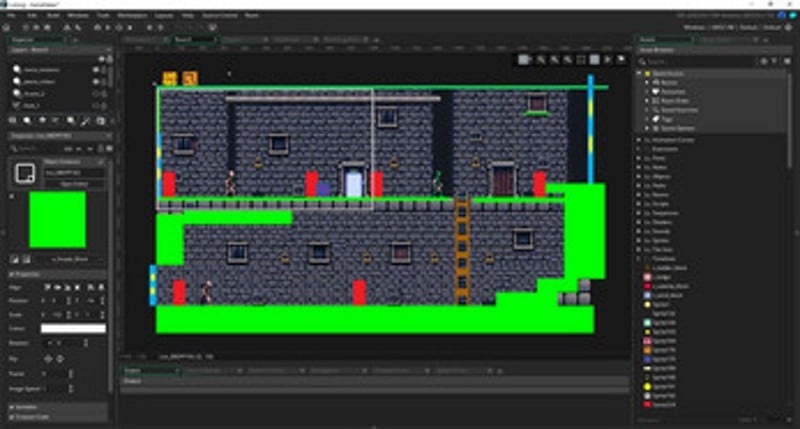Expand the Objects asset folder
Screen dimensions: 800x429
pos(639,176)
